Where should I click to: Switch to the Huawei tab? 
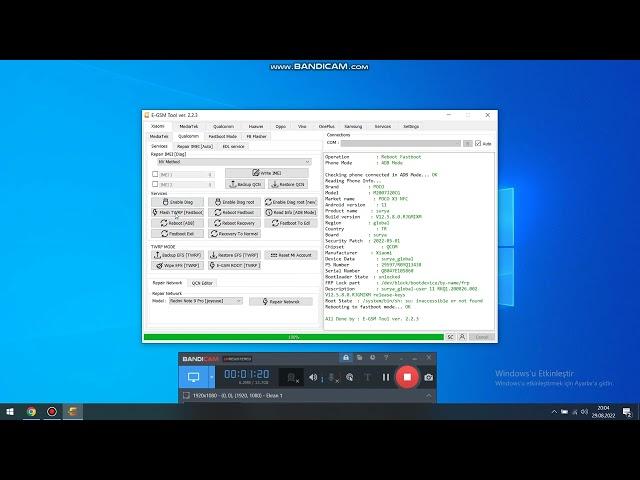click(x=256, y=127)
